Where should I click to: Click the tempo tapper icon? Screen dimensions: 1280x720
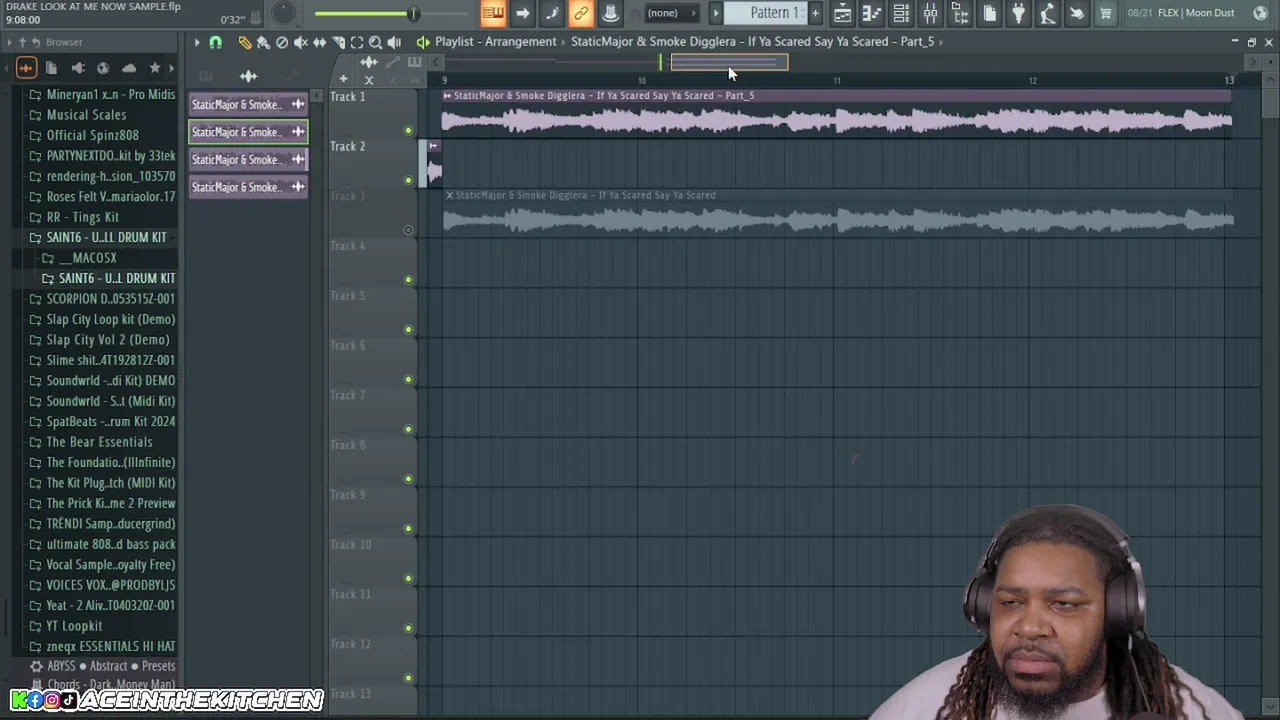click(1047, 13)
